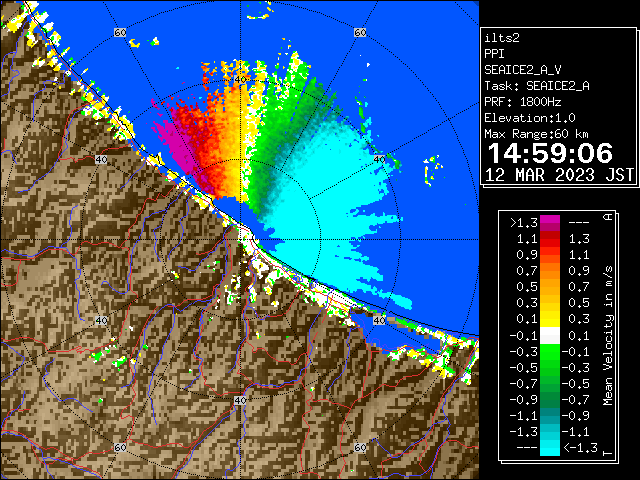Click the 40 ring label over orange echo
The image size is (640, 480).
(240, 80)
